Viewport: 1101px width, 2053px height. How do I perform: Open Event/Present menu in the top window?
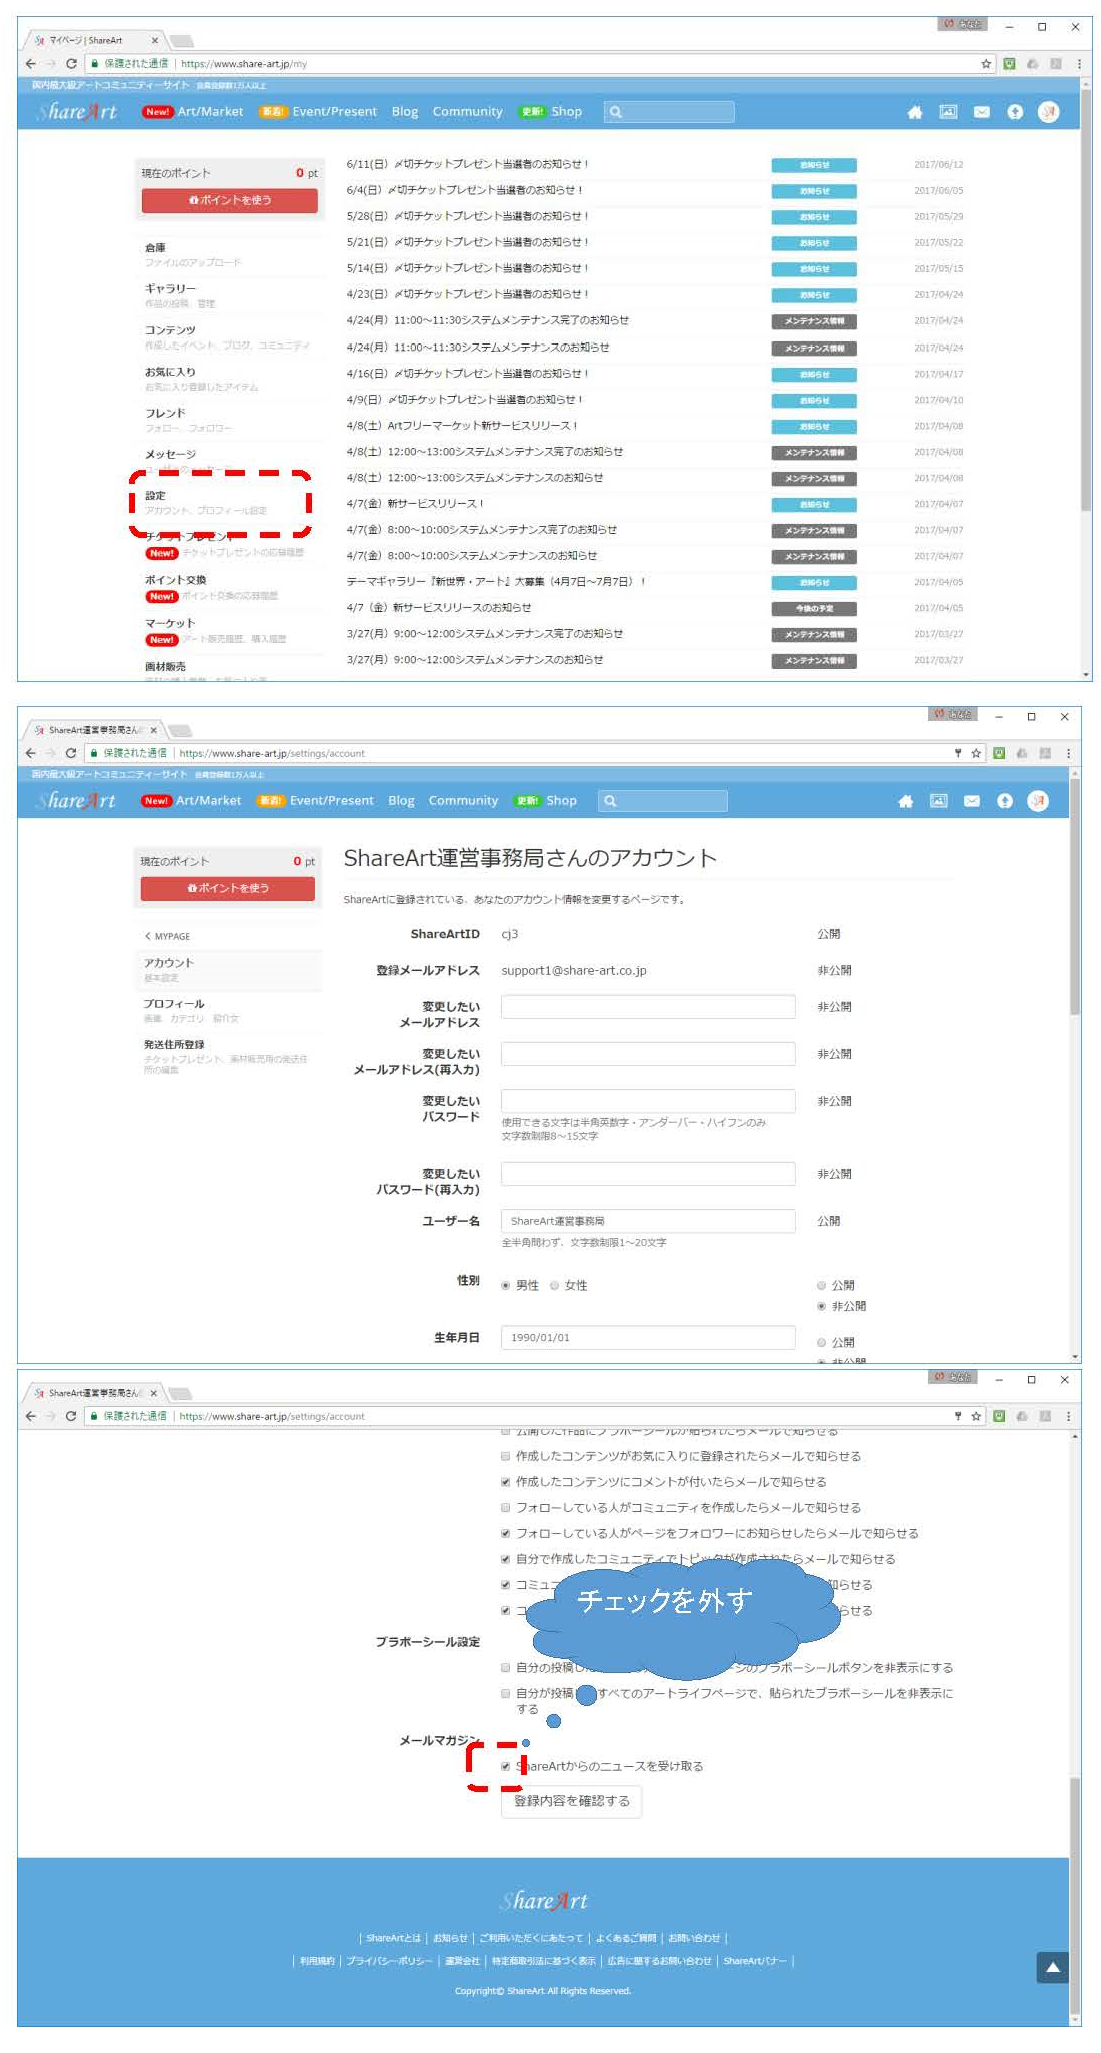pos(334,112)
